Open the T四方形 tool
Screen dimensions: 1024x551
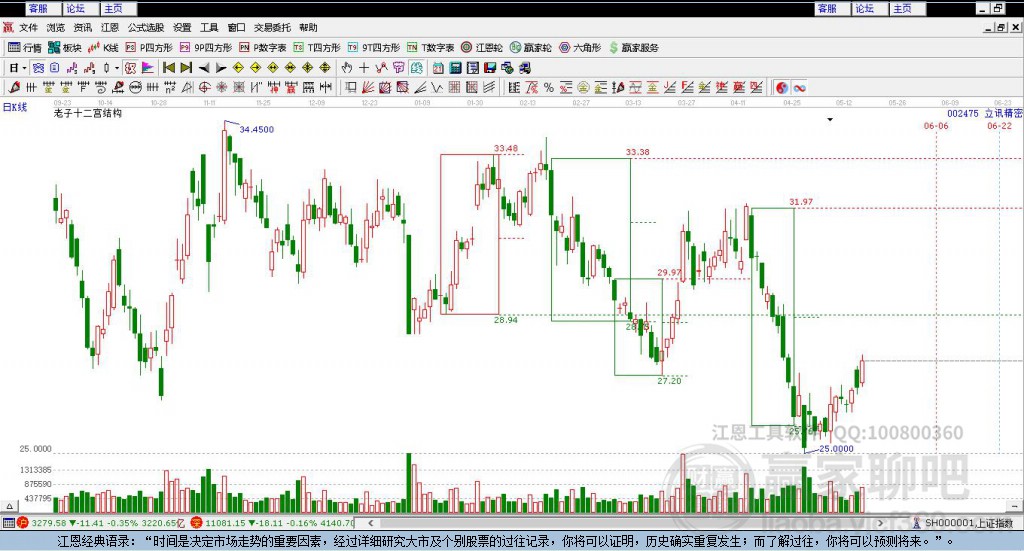point(317,48)
